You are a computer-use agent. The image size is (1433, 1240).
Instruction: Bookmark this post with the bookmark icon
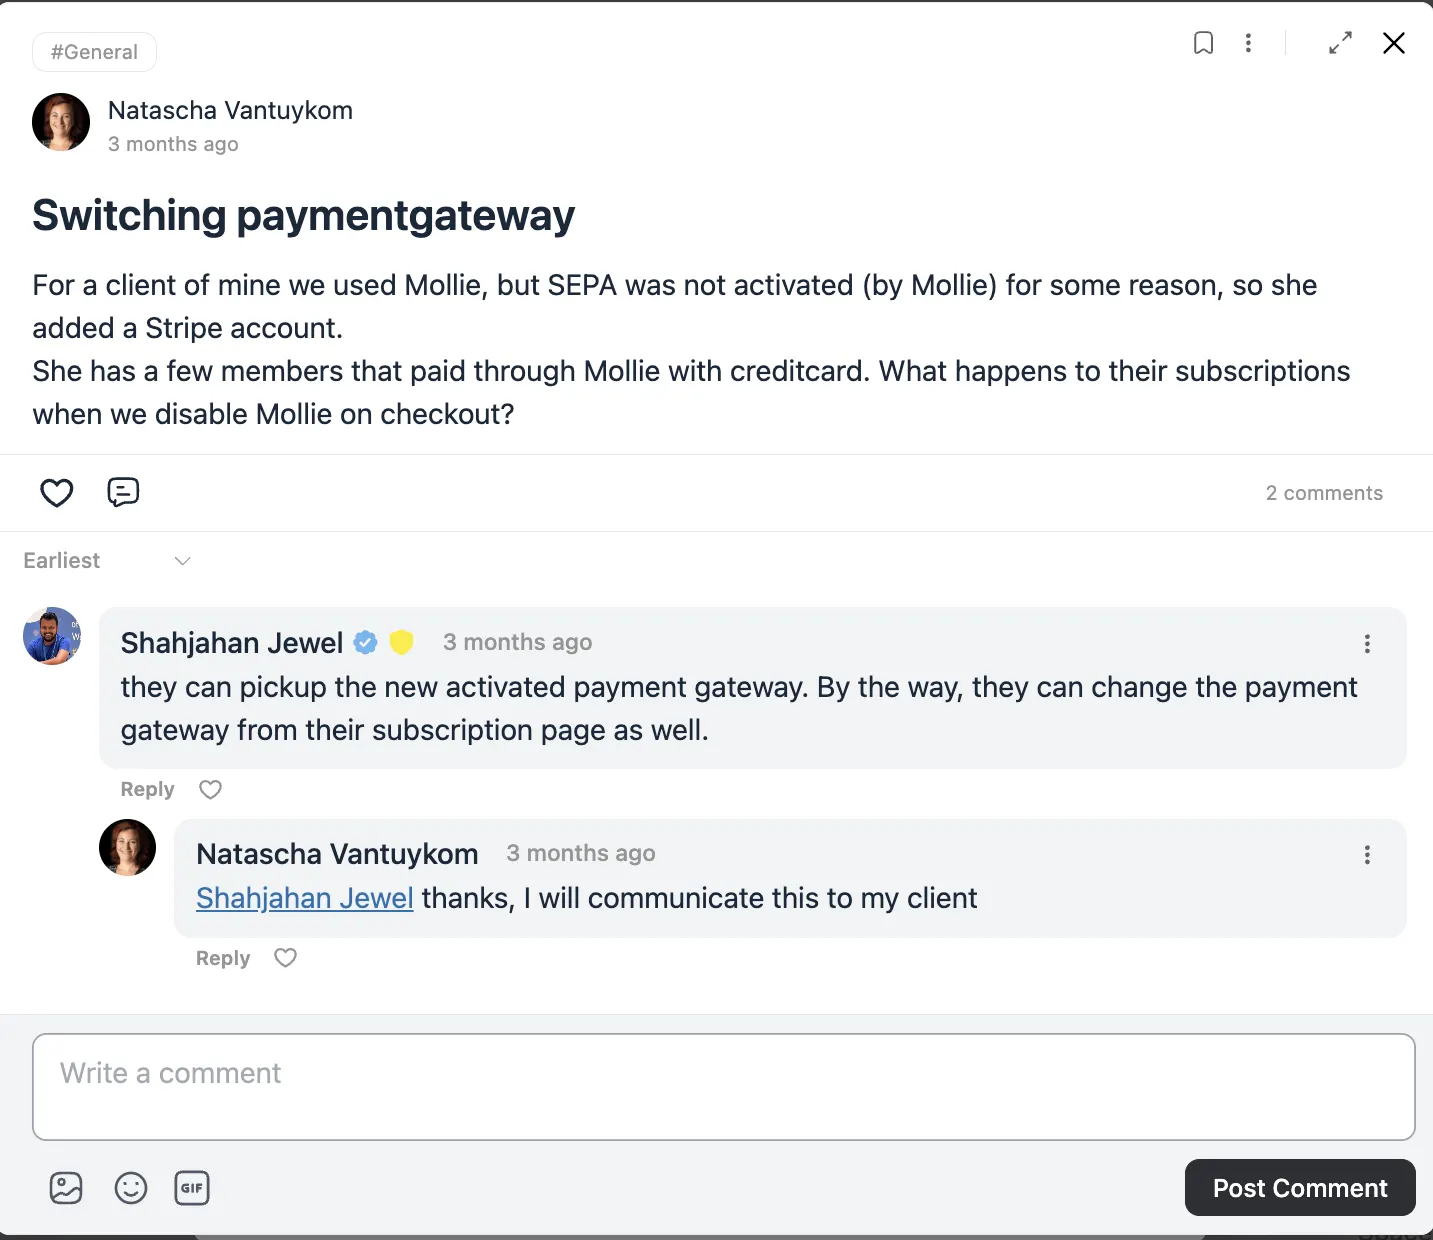tap(1204, 43)
